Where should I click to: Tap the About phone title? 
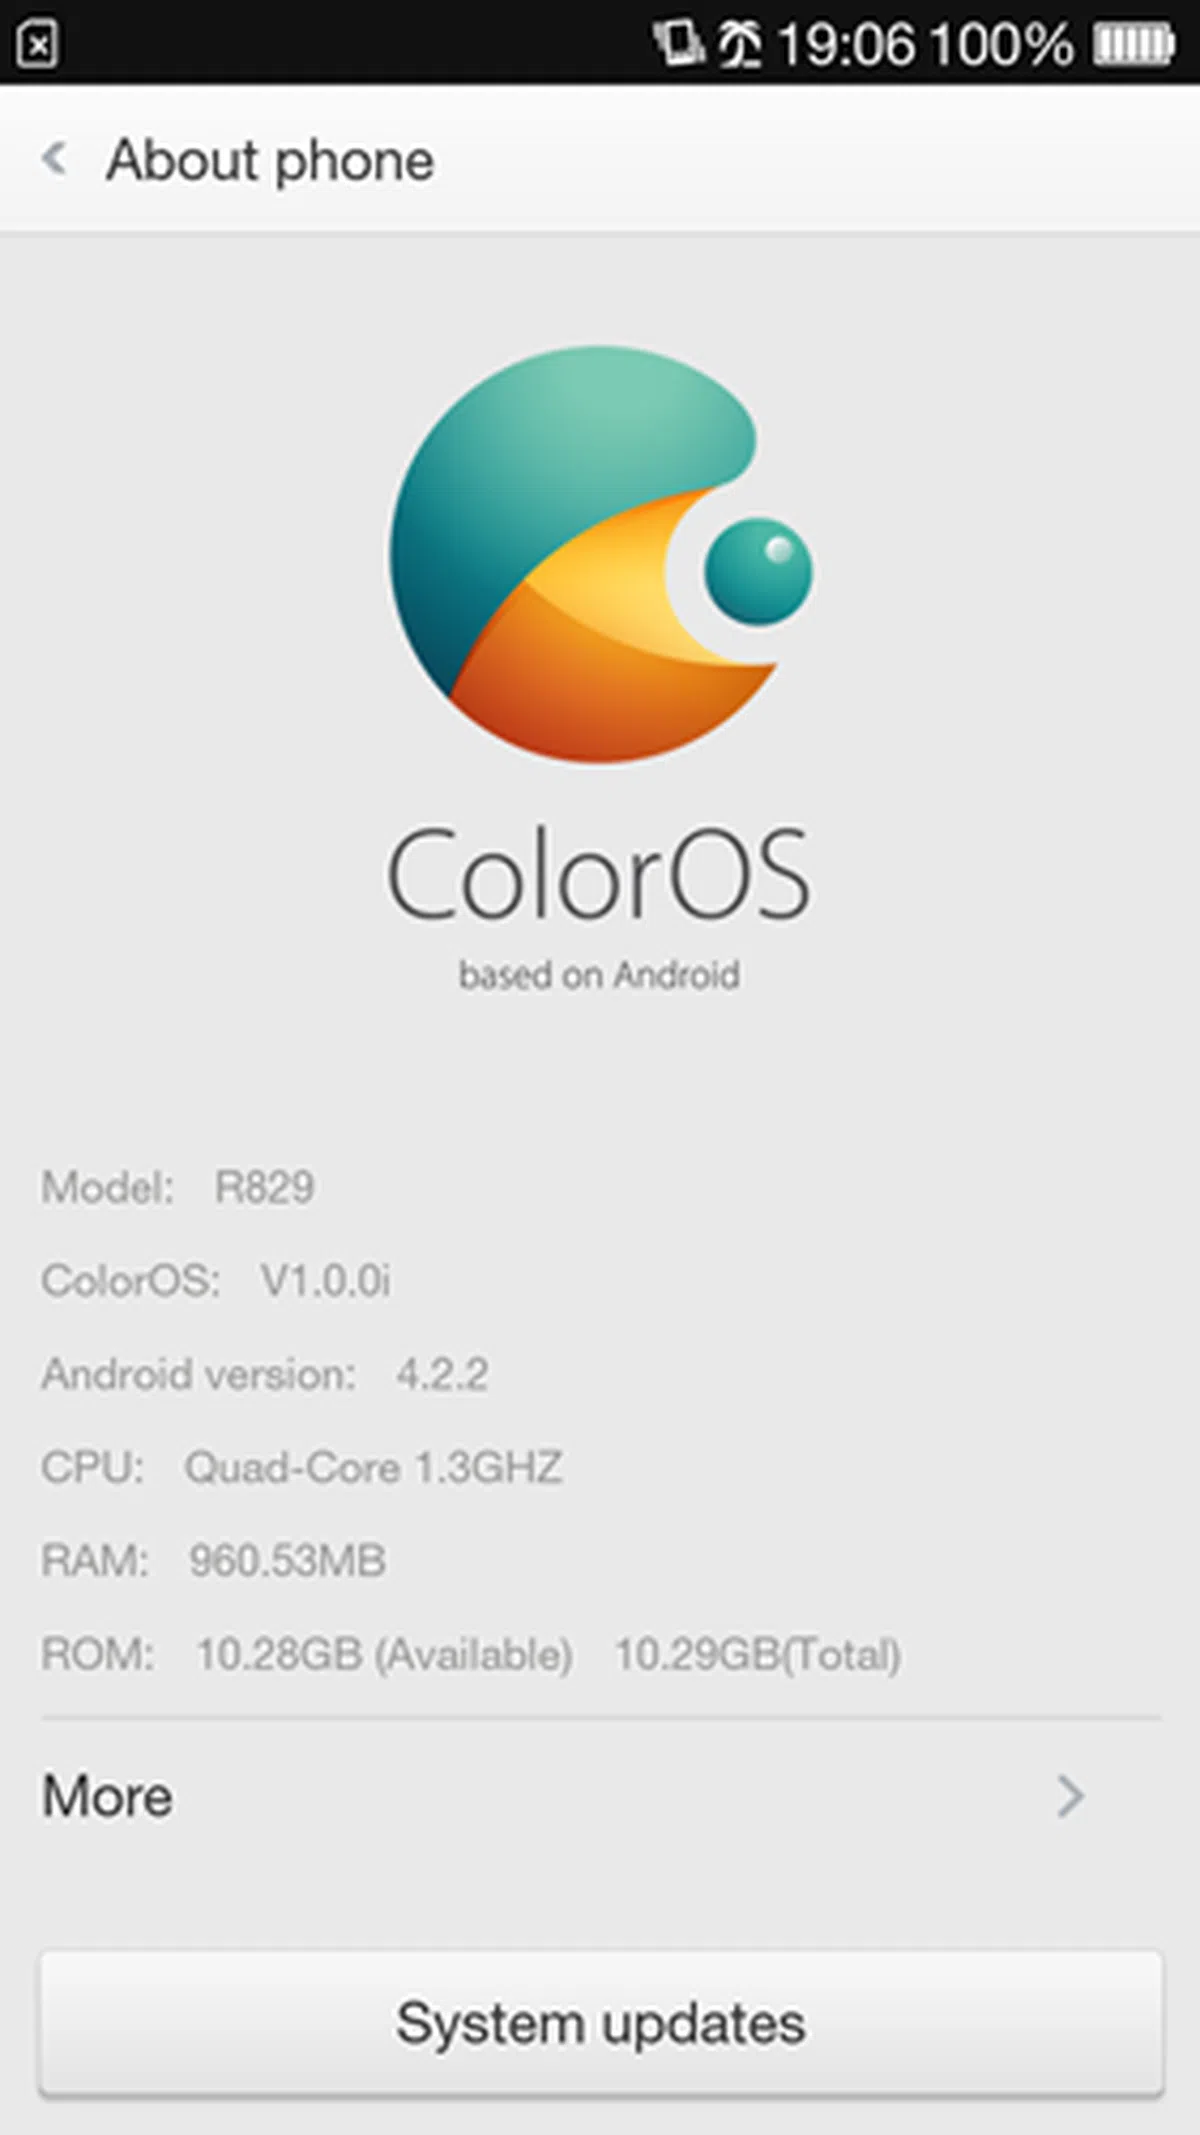pos(270,160)
